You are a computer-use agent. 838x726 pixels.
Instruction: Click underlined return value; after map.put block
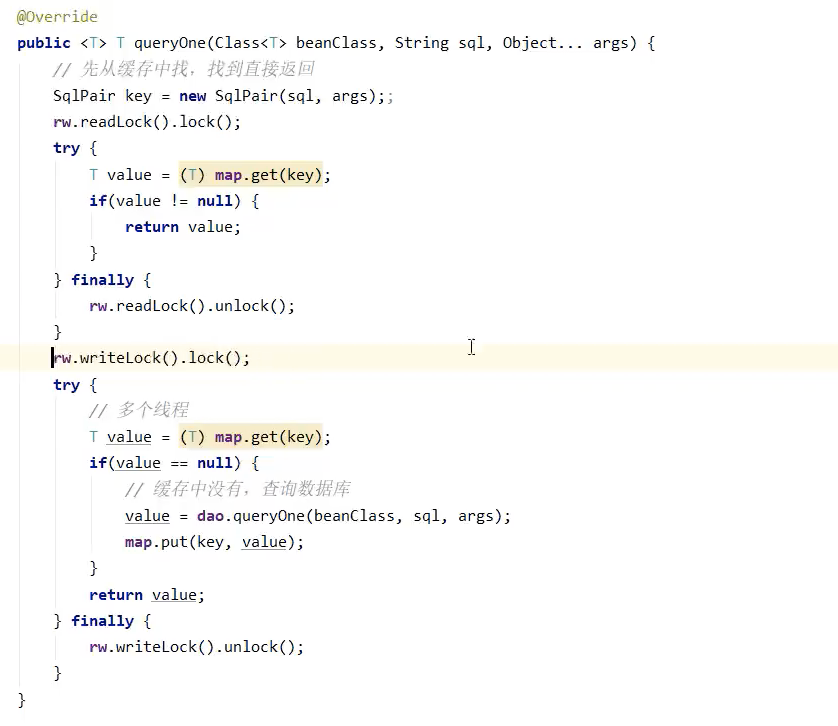coord(147,595)
